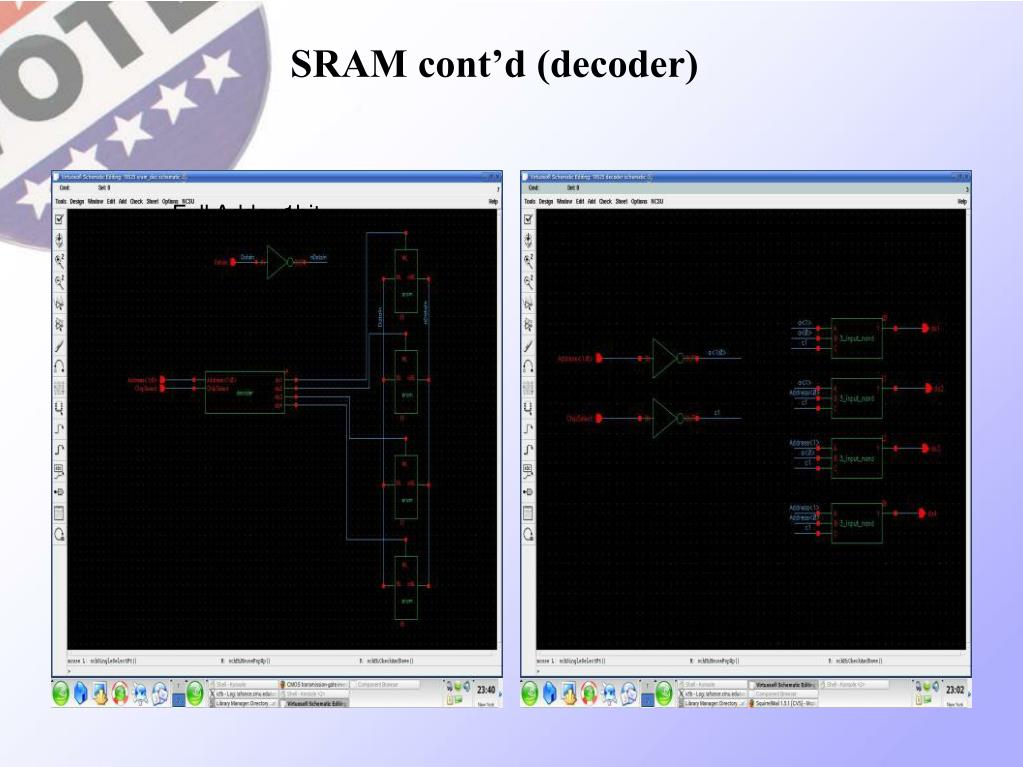Click Zoom In icon in left sram window
Screen dimensions: 1023x767
pyautogui.click(x=59, y=262)
